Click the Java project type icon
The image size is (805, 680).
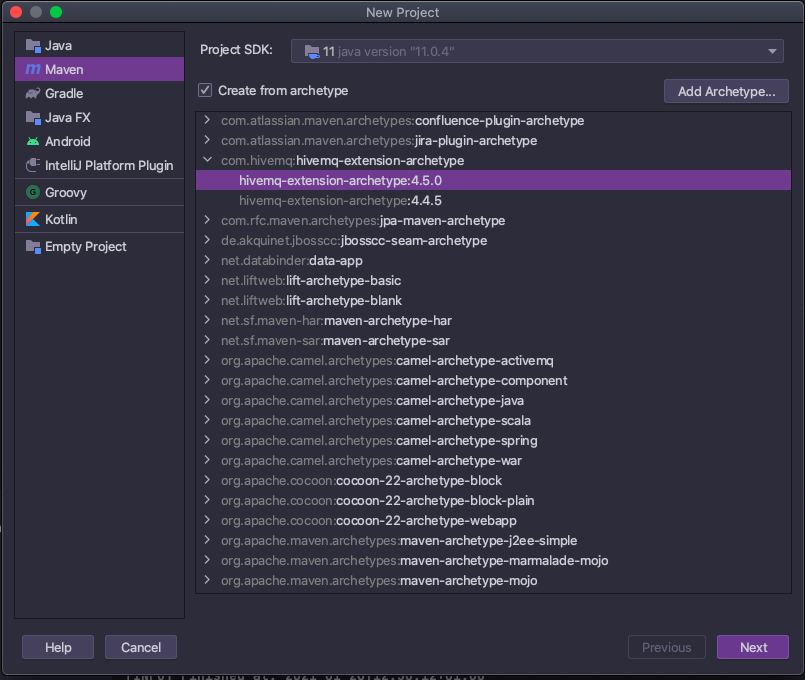coord(33,46)
